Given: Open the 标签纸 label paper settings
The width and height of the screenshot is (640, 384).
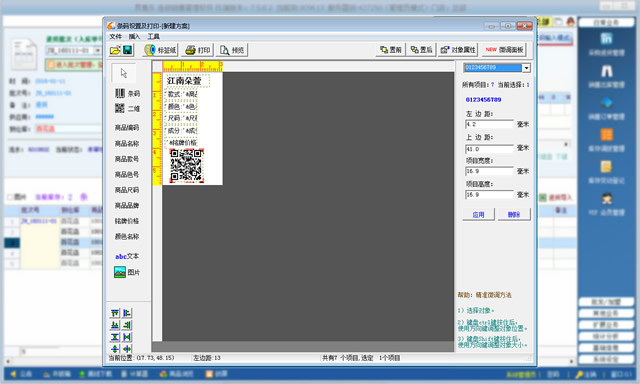Looking at the screenshot, I should (160, 50).
